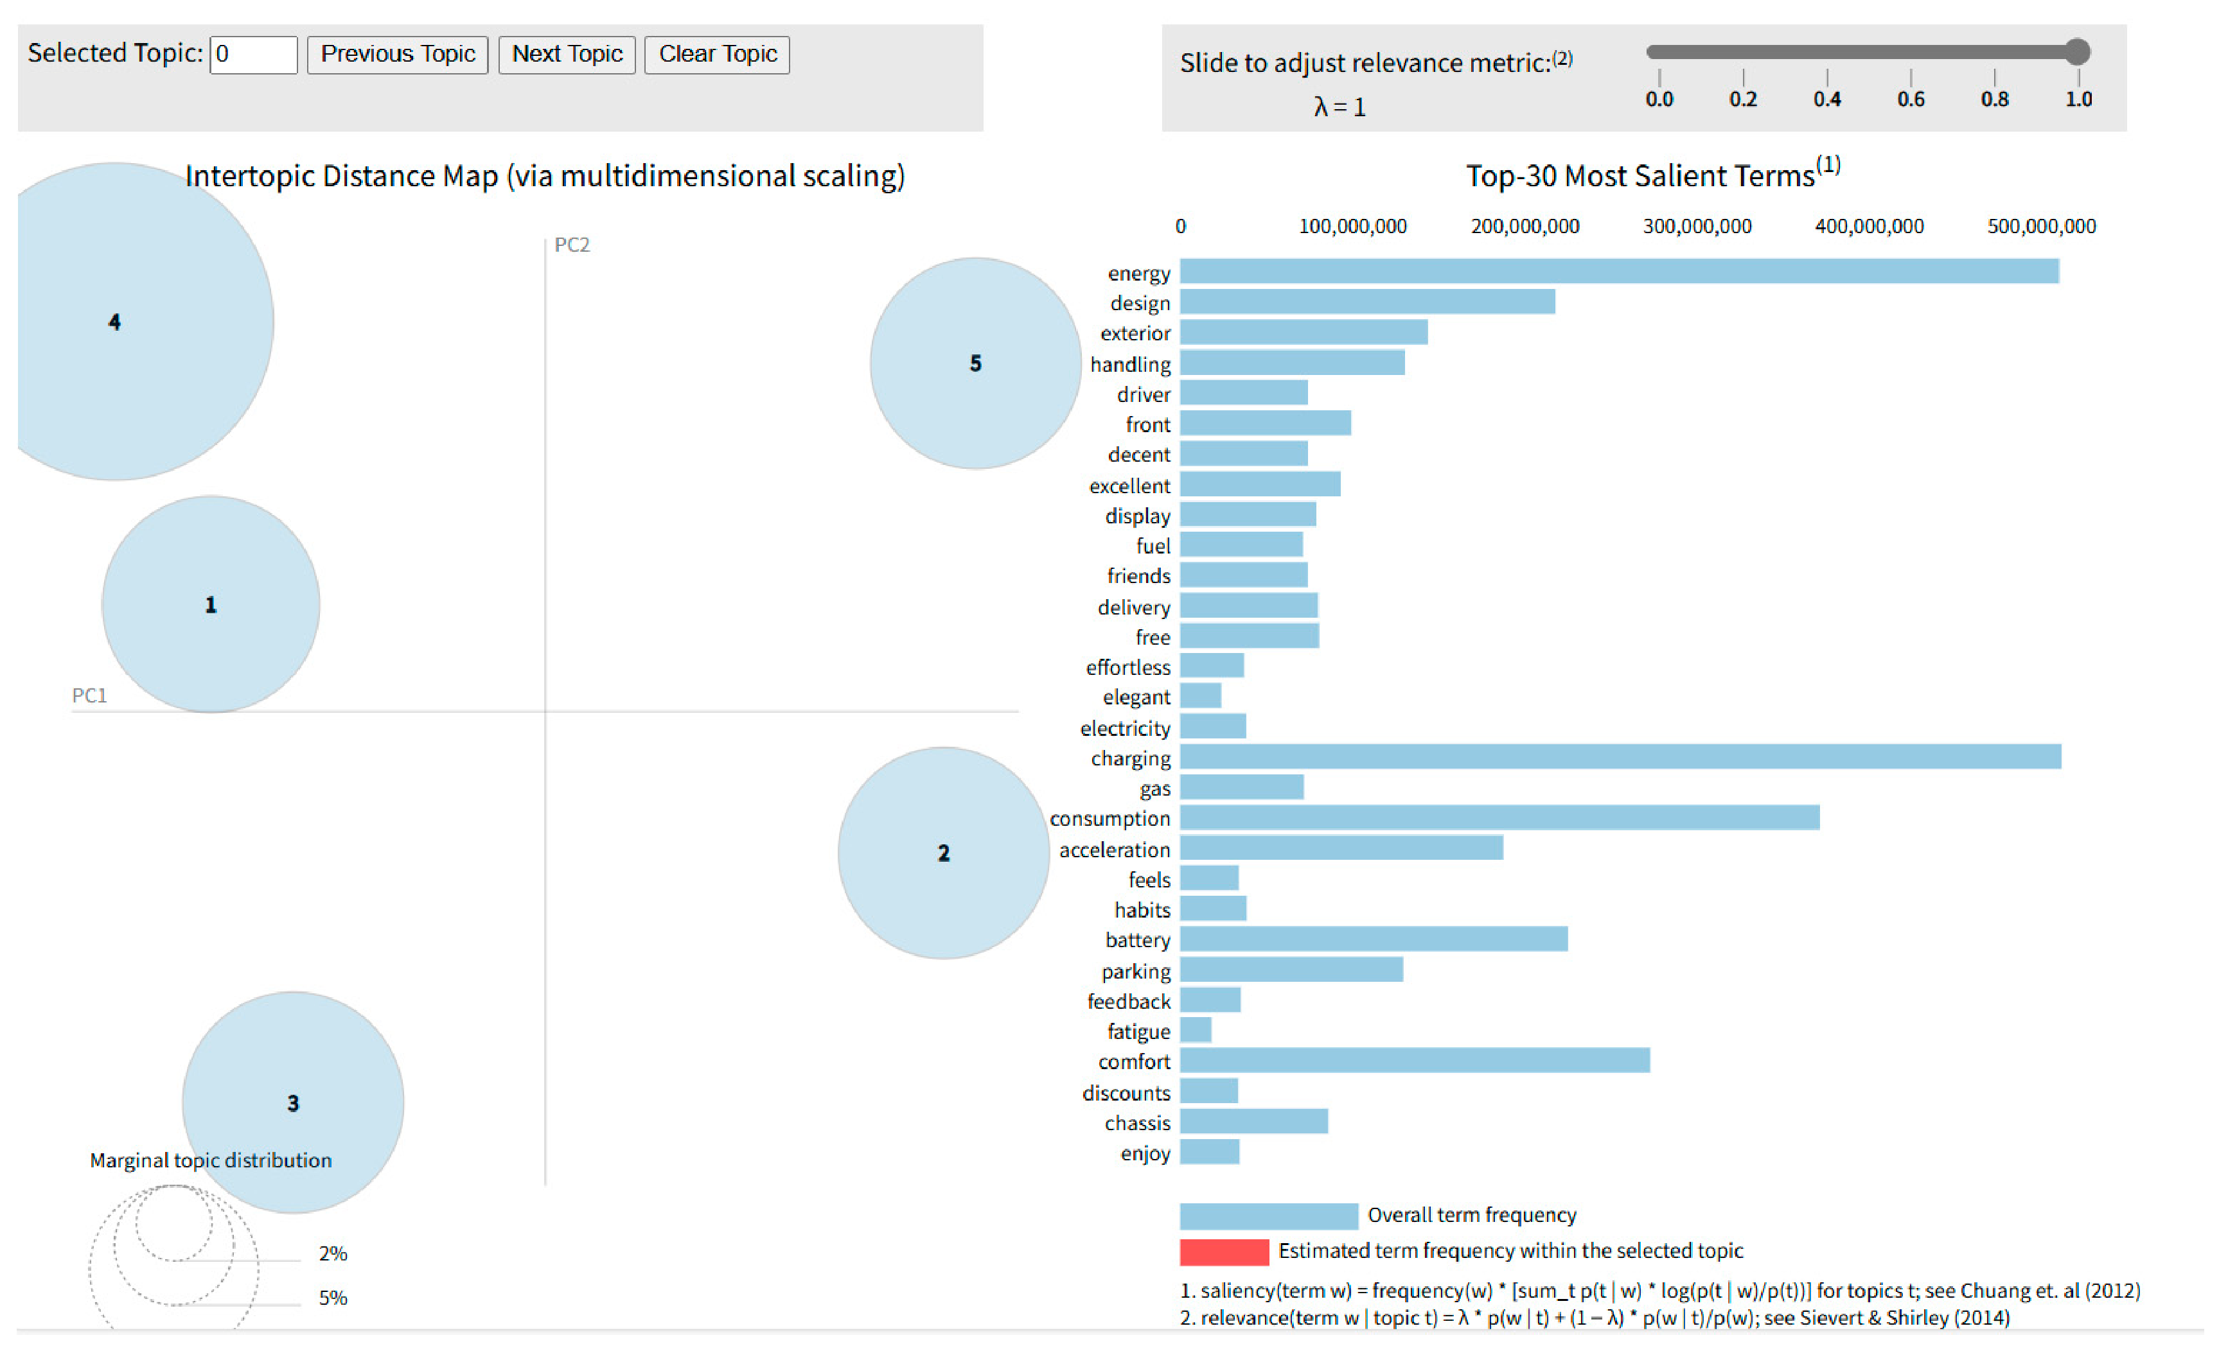Click the 'chassis' term bar
Screen dimensions: 2219x1351
[1254, 1121]
